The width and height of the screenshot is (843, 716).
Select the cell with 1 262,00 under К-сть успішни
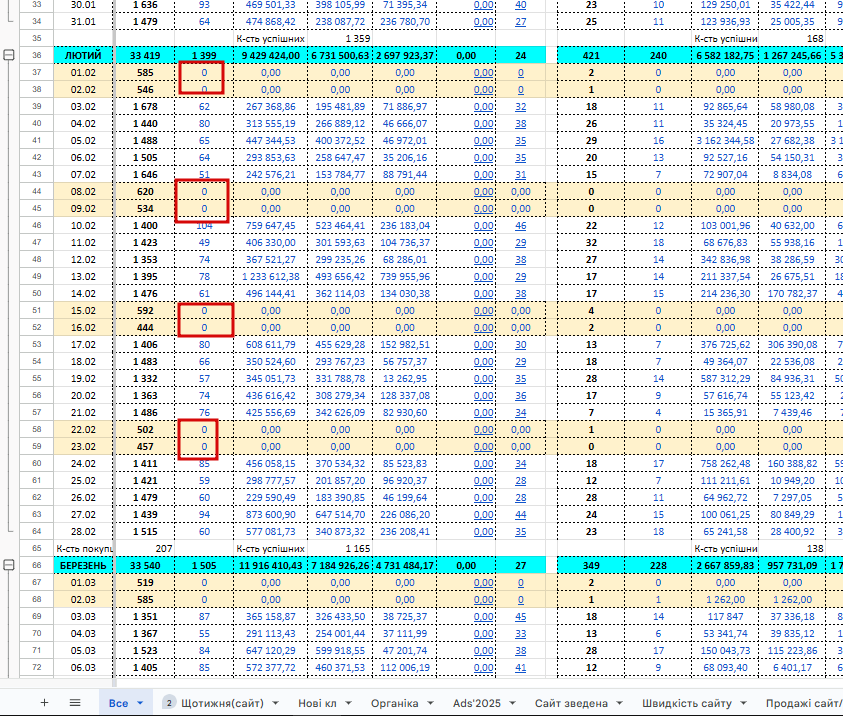pyautogui.click(x=725, y=599)
